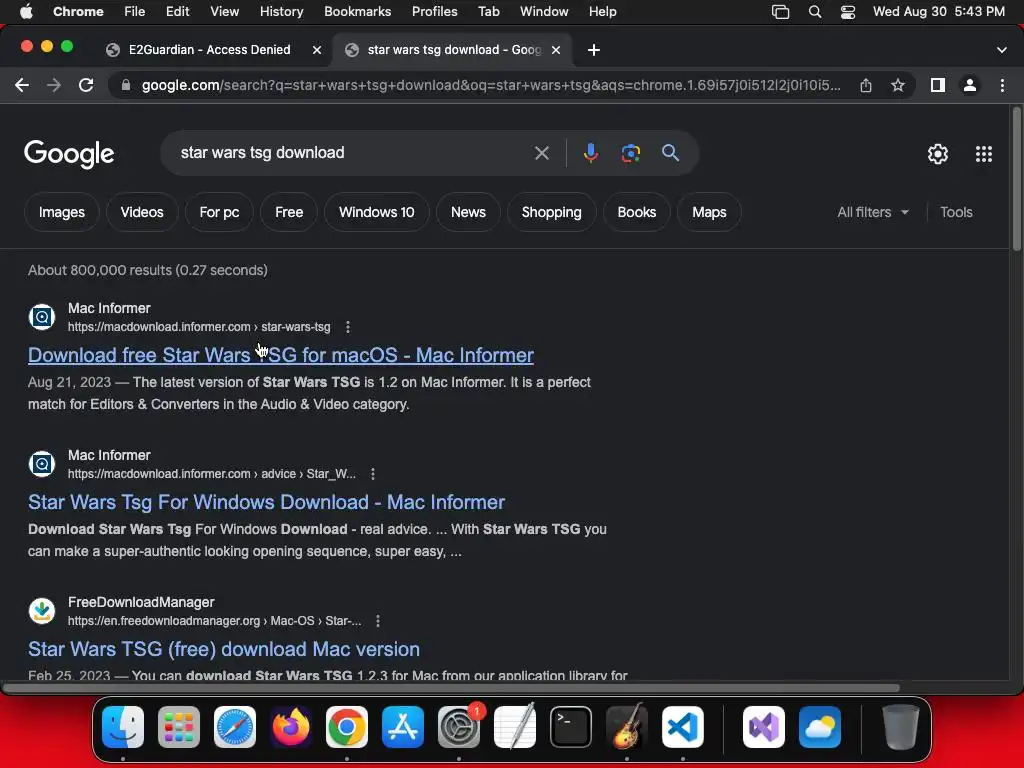Open options for FreeDownloadManager result
Image resolution: width=1024 pixels, height=768 pixels.
[377, 620]
